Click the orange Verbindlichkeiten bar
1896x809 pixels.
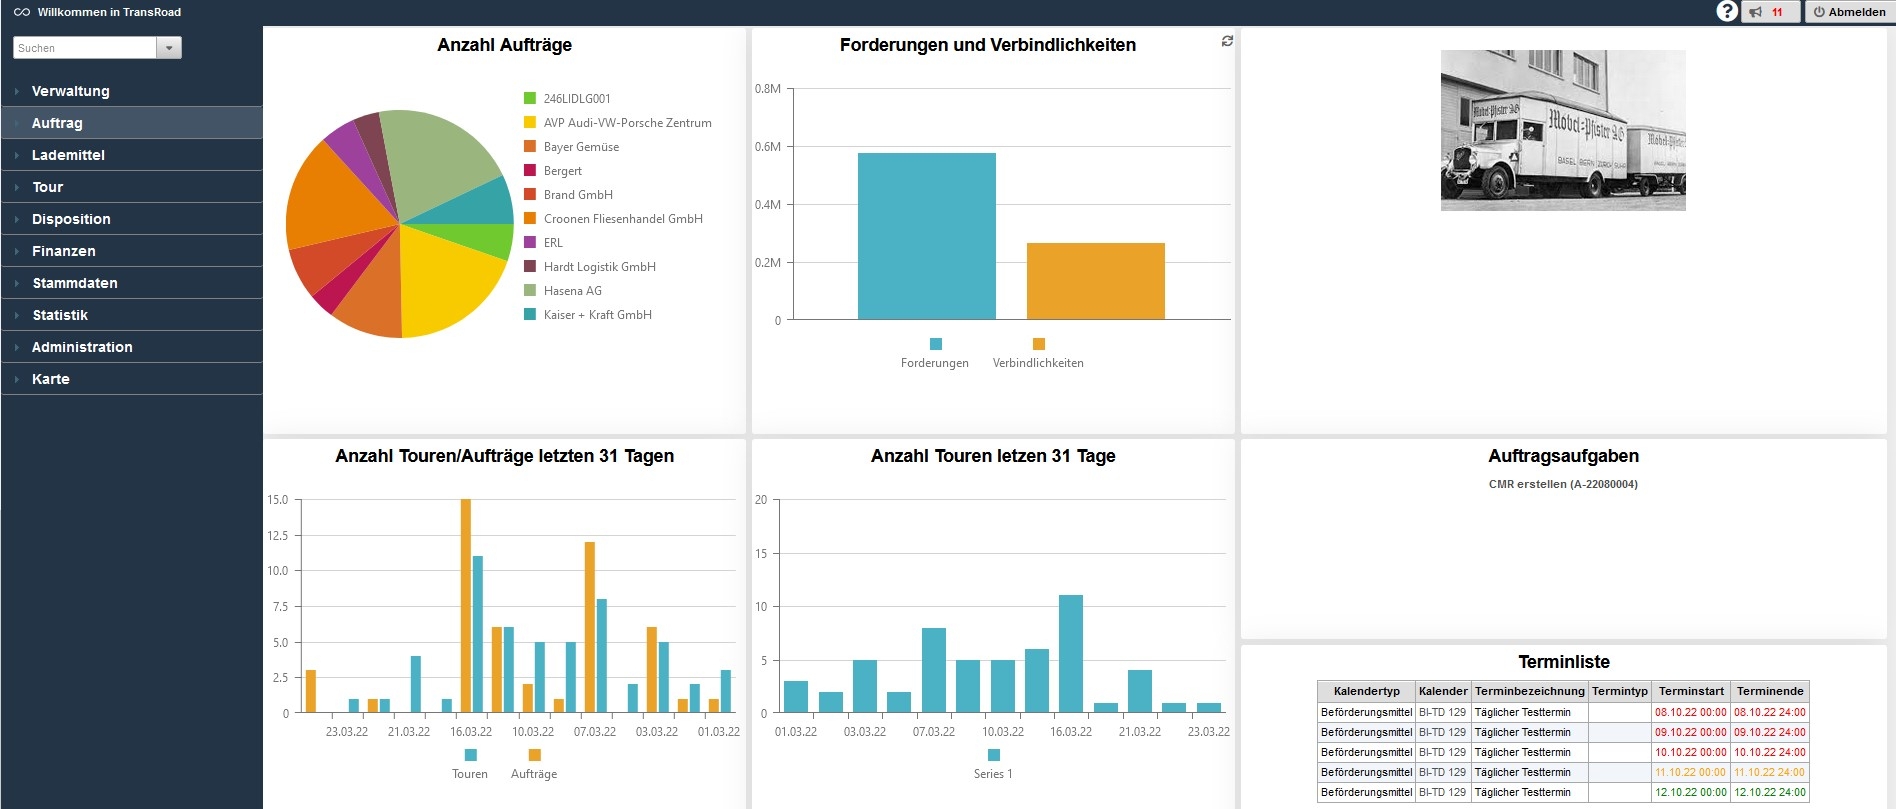coord(1096,281)
